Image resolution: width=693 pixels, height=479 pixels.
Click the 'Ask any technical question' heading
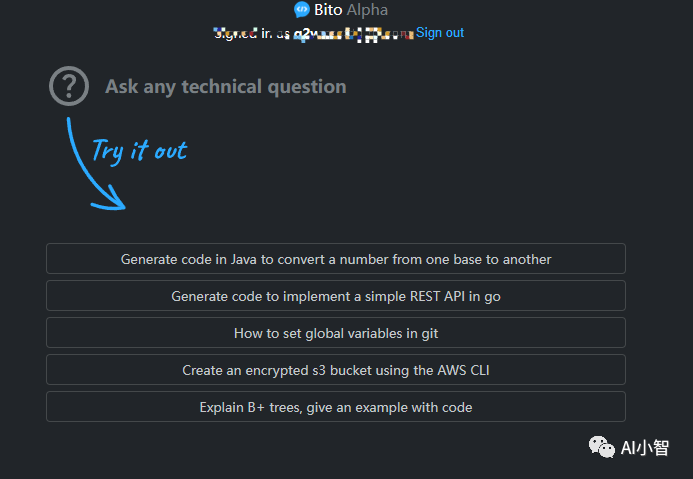tap(226, 87)
